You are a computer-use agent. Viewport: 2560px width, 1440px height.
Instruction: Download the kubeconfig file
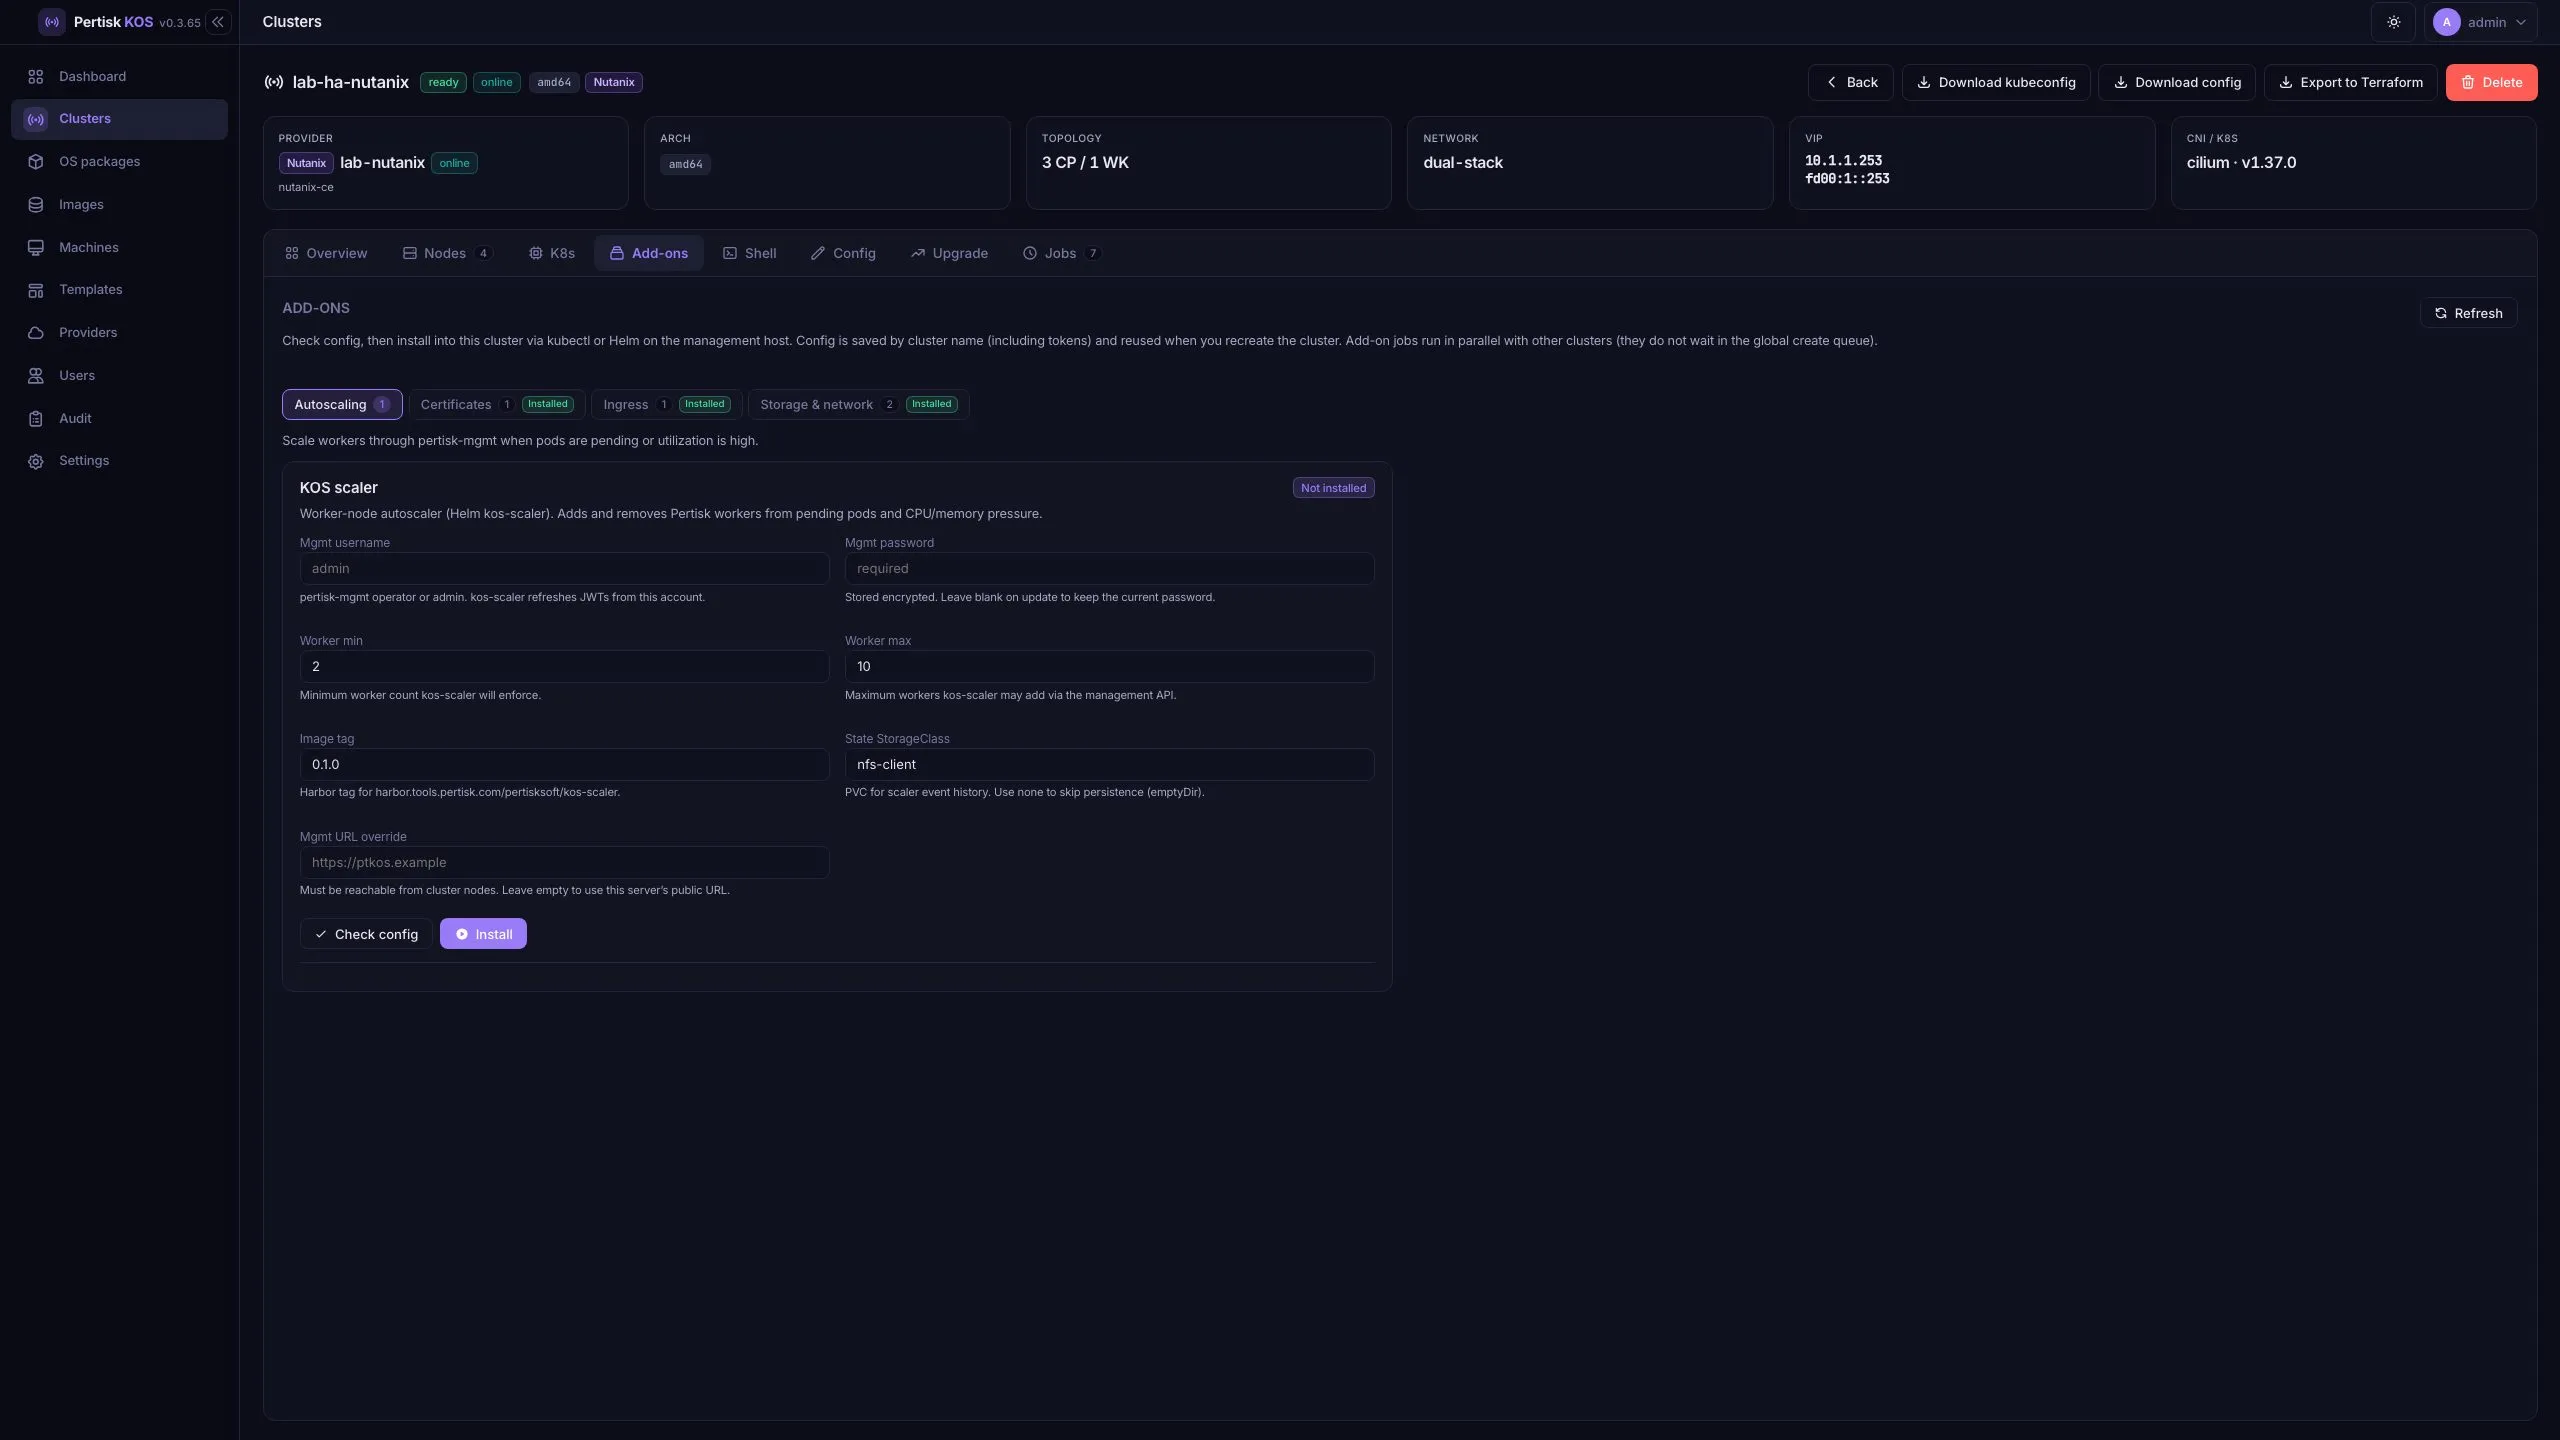pyautogui.click(x=1996, y=82)
